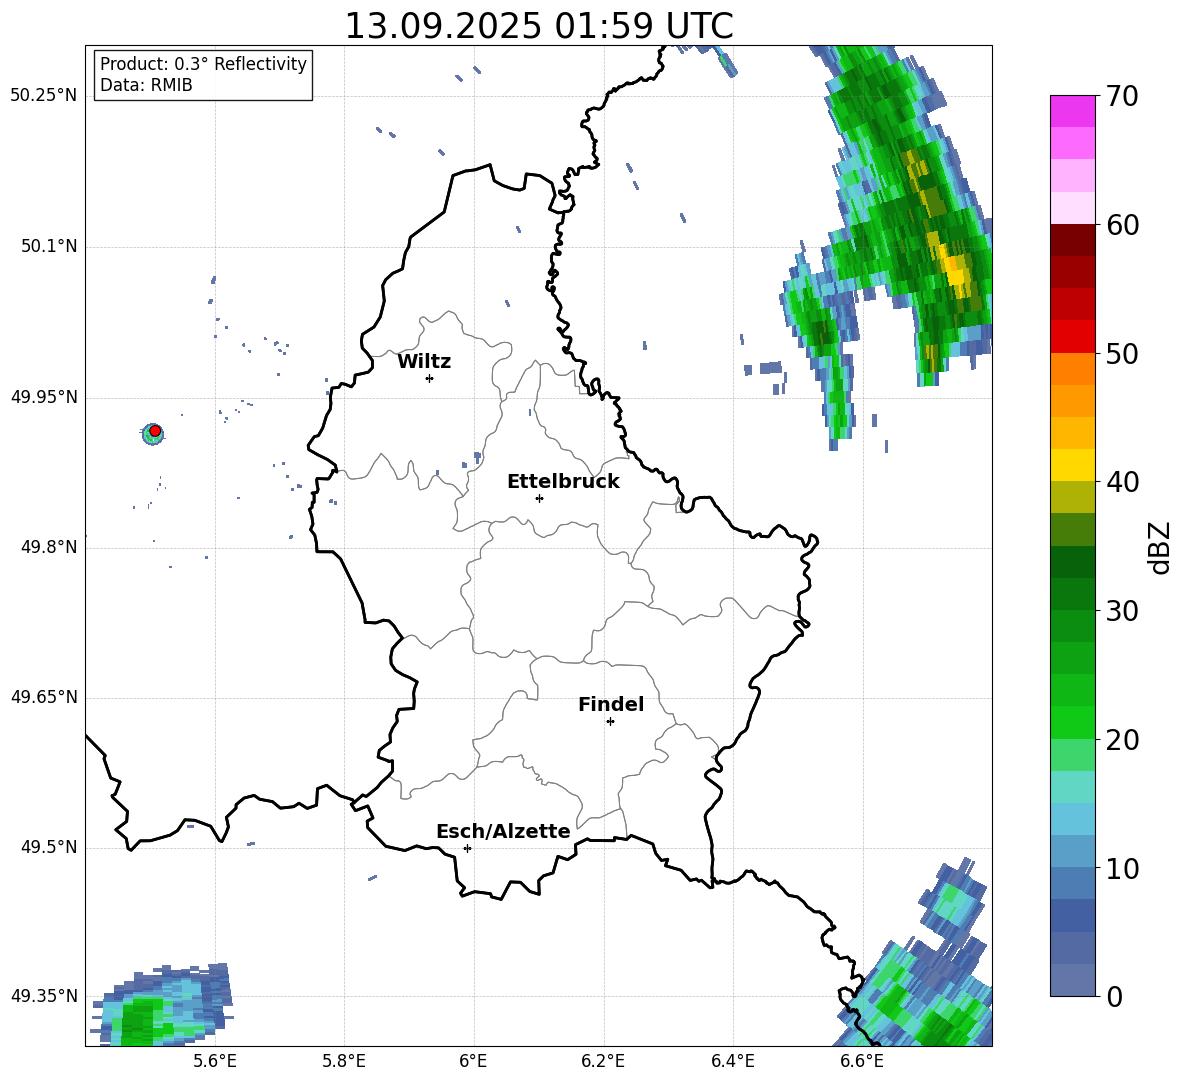Click the 49.8°N latitude label
1184x1081 pixels.
click(x=50, y=547)
